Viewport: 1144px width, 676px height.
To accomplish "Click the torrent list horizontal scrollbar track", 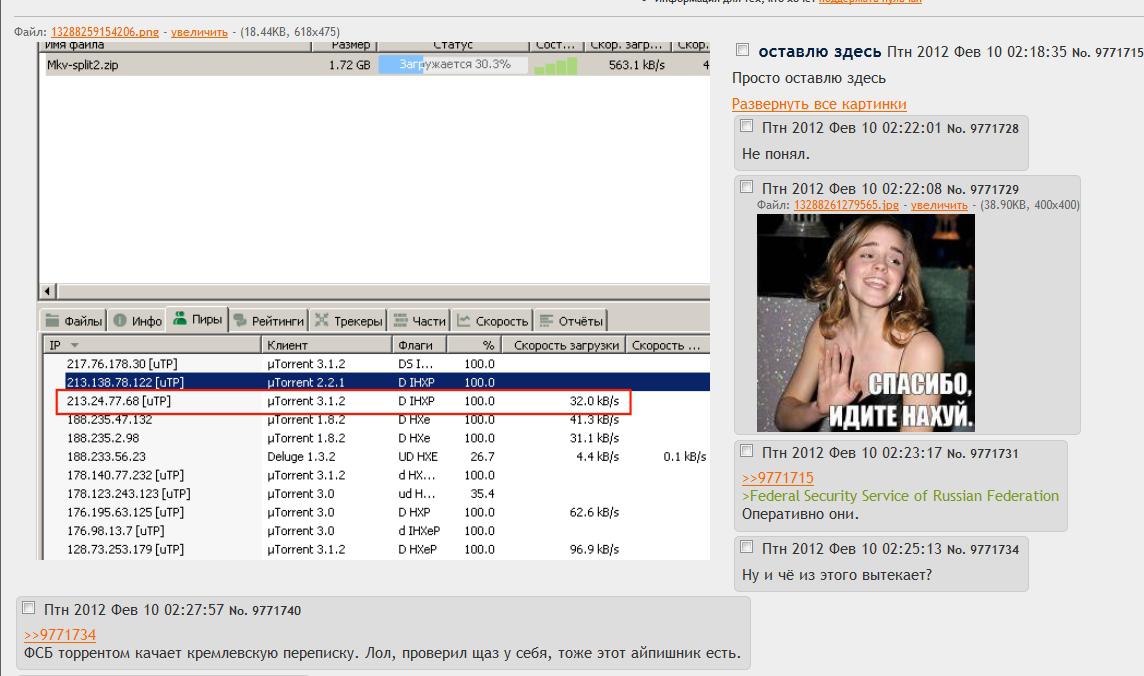I will (x=383, y=292).
